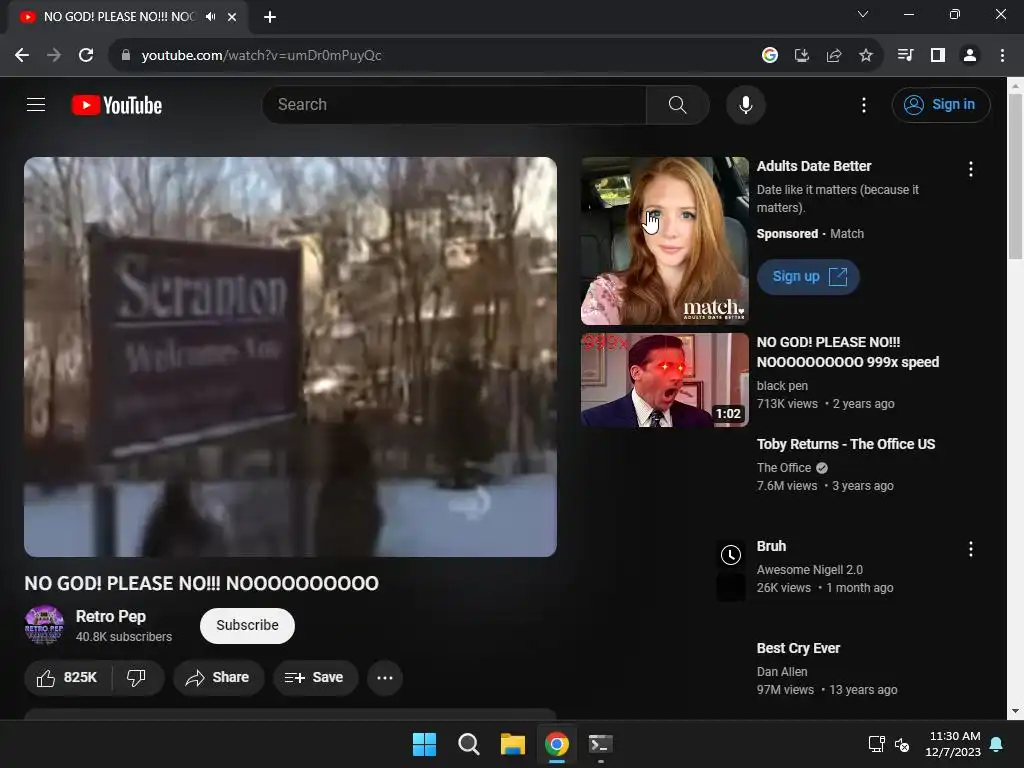1024x768 pixels.
Task: Go forward in browser history
Action: tap(54, 56)
